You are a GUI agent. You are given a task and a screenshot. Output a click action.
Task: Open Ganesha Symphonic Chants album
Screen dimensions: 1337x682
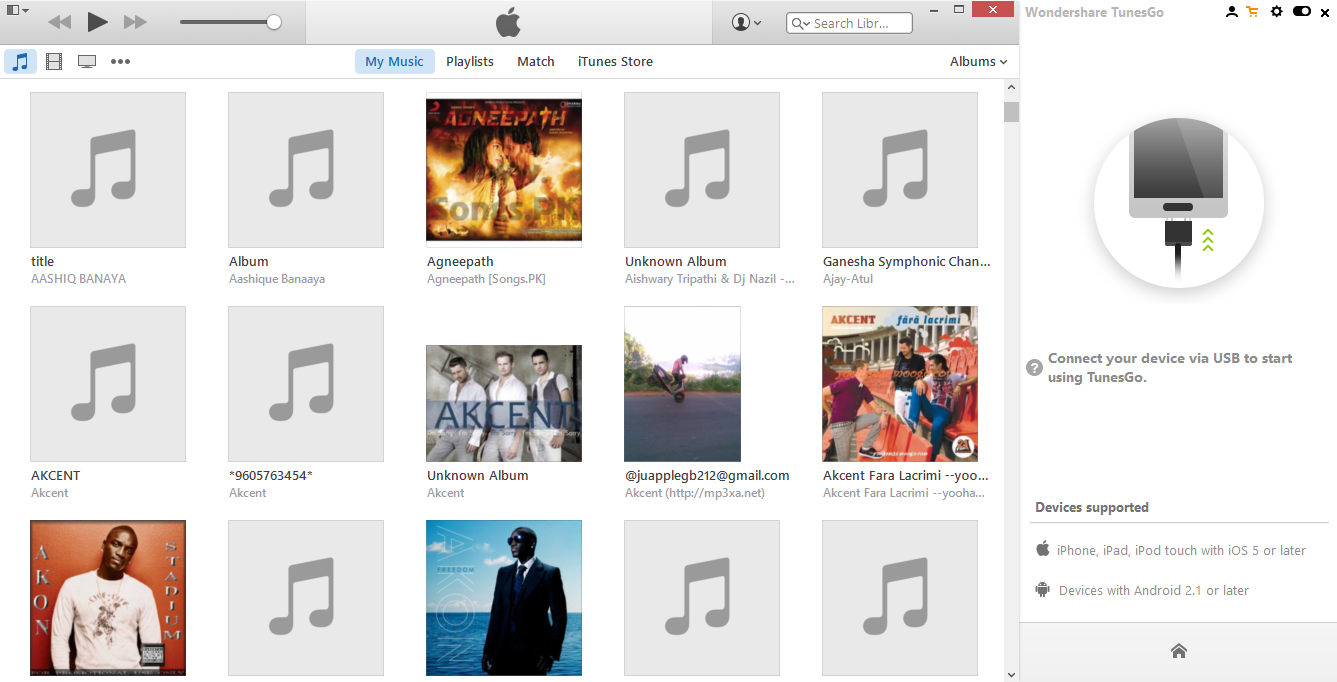coord(900,170)
